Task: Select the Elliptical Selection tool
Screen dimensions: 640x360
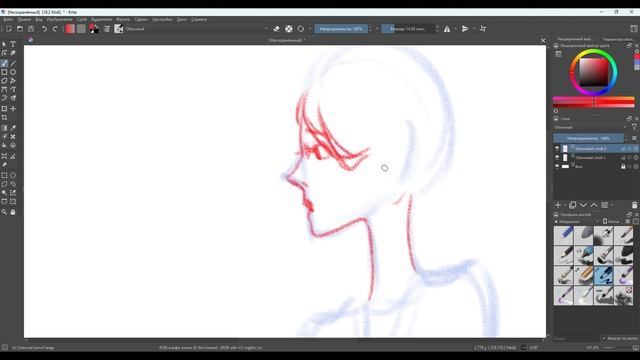Action: coord(13,176)
